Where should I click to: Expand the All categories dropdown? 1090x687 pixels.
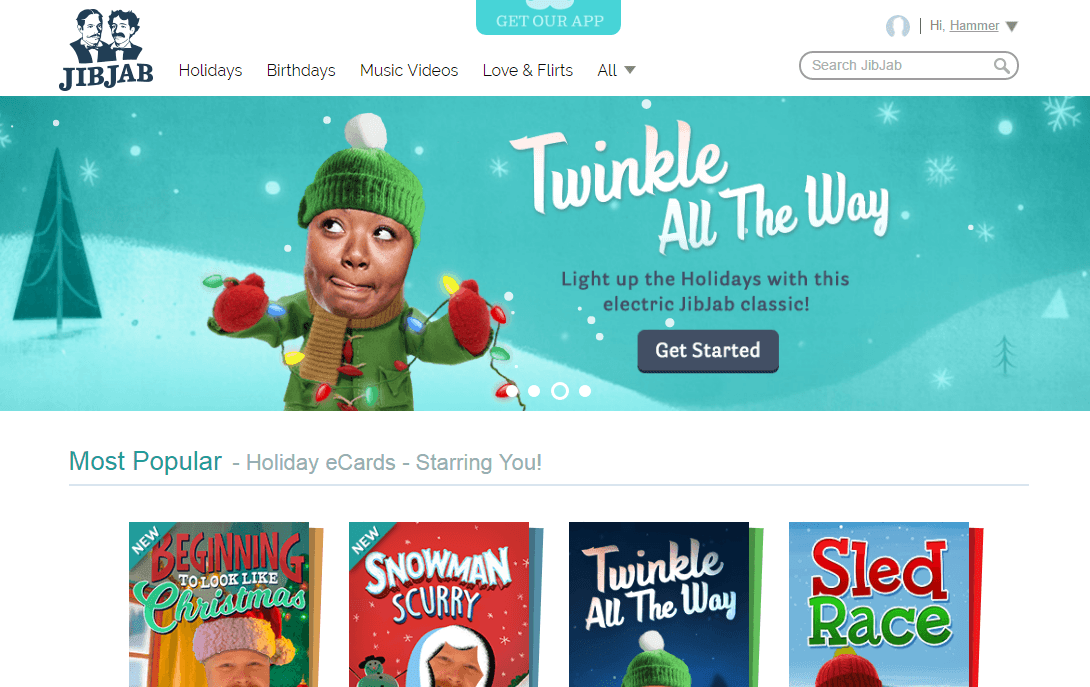[x=616, y=70]
